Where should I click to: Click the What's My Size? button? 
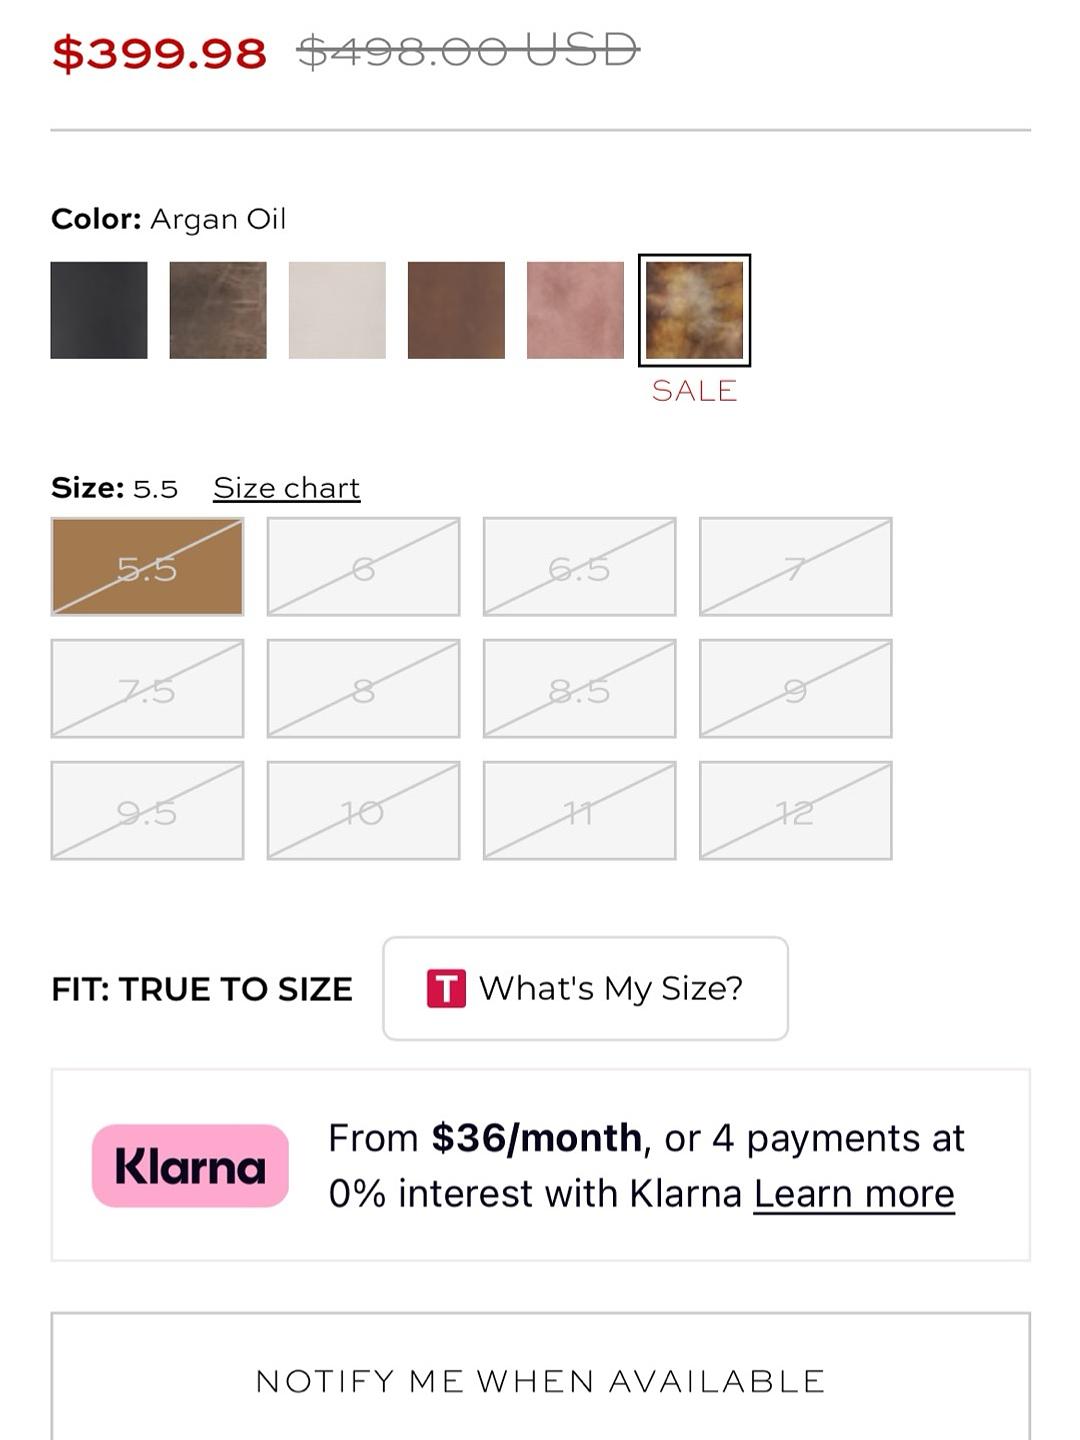[585, 988]
